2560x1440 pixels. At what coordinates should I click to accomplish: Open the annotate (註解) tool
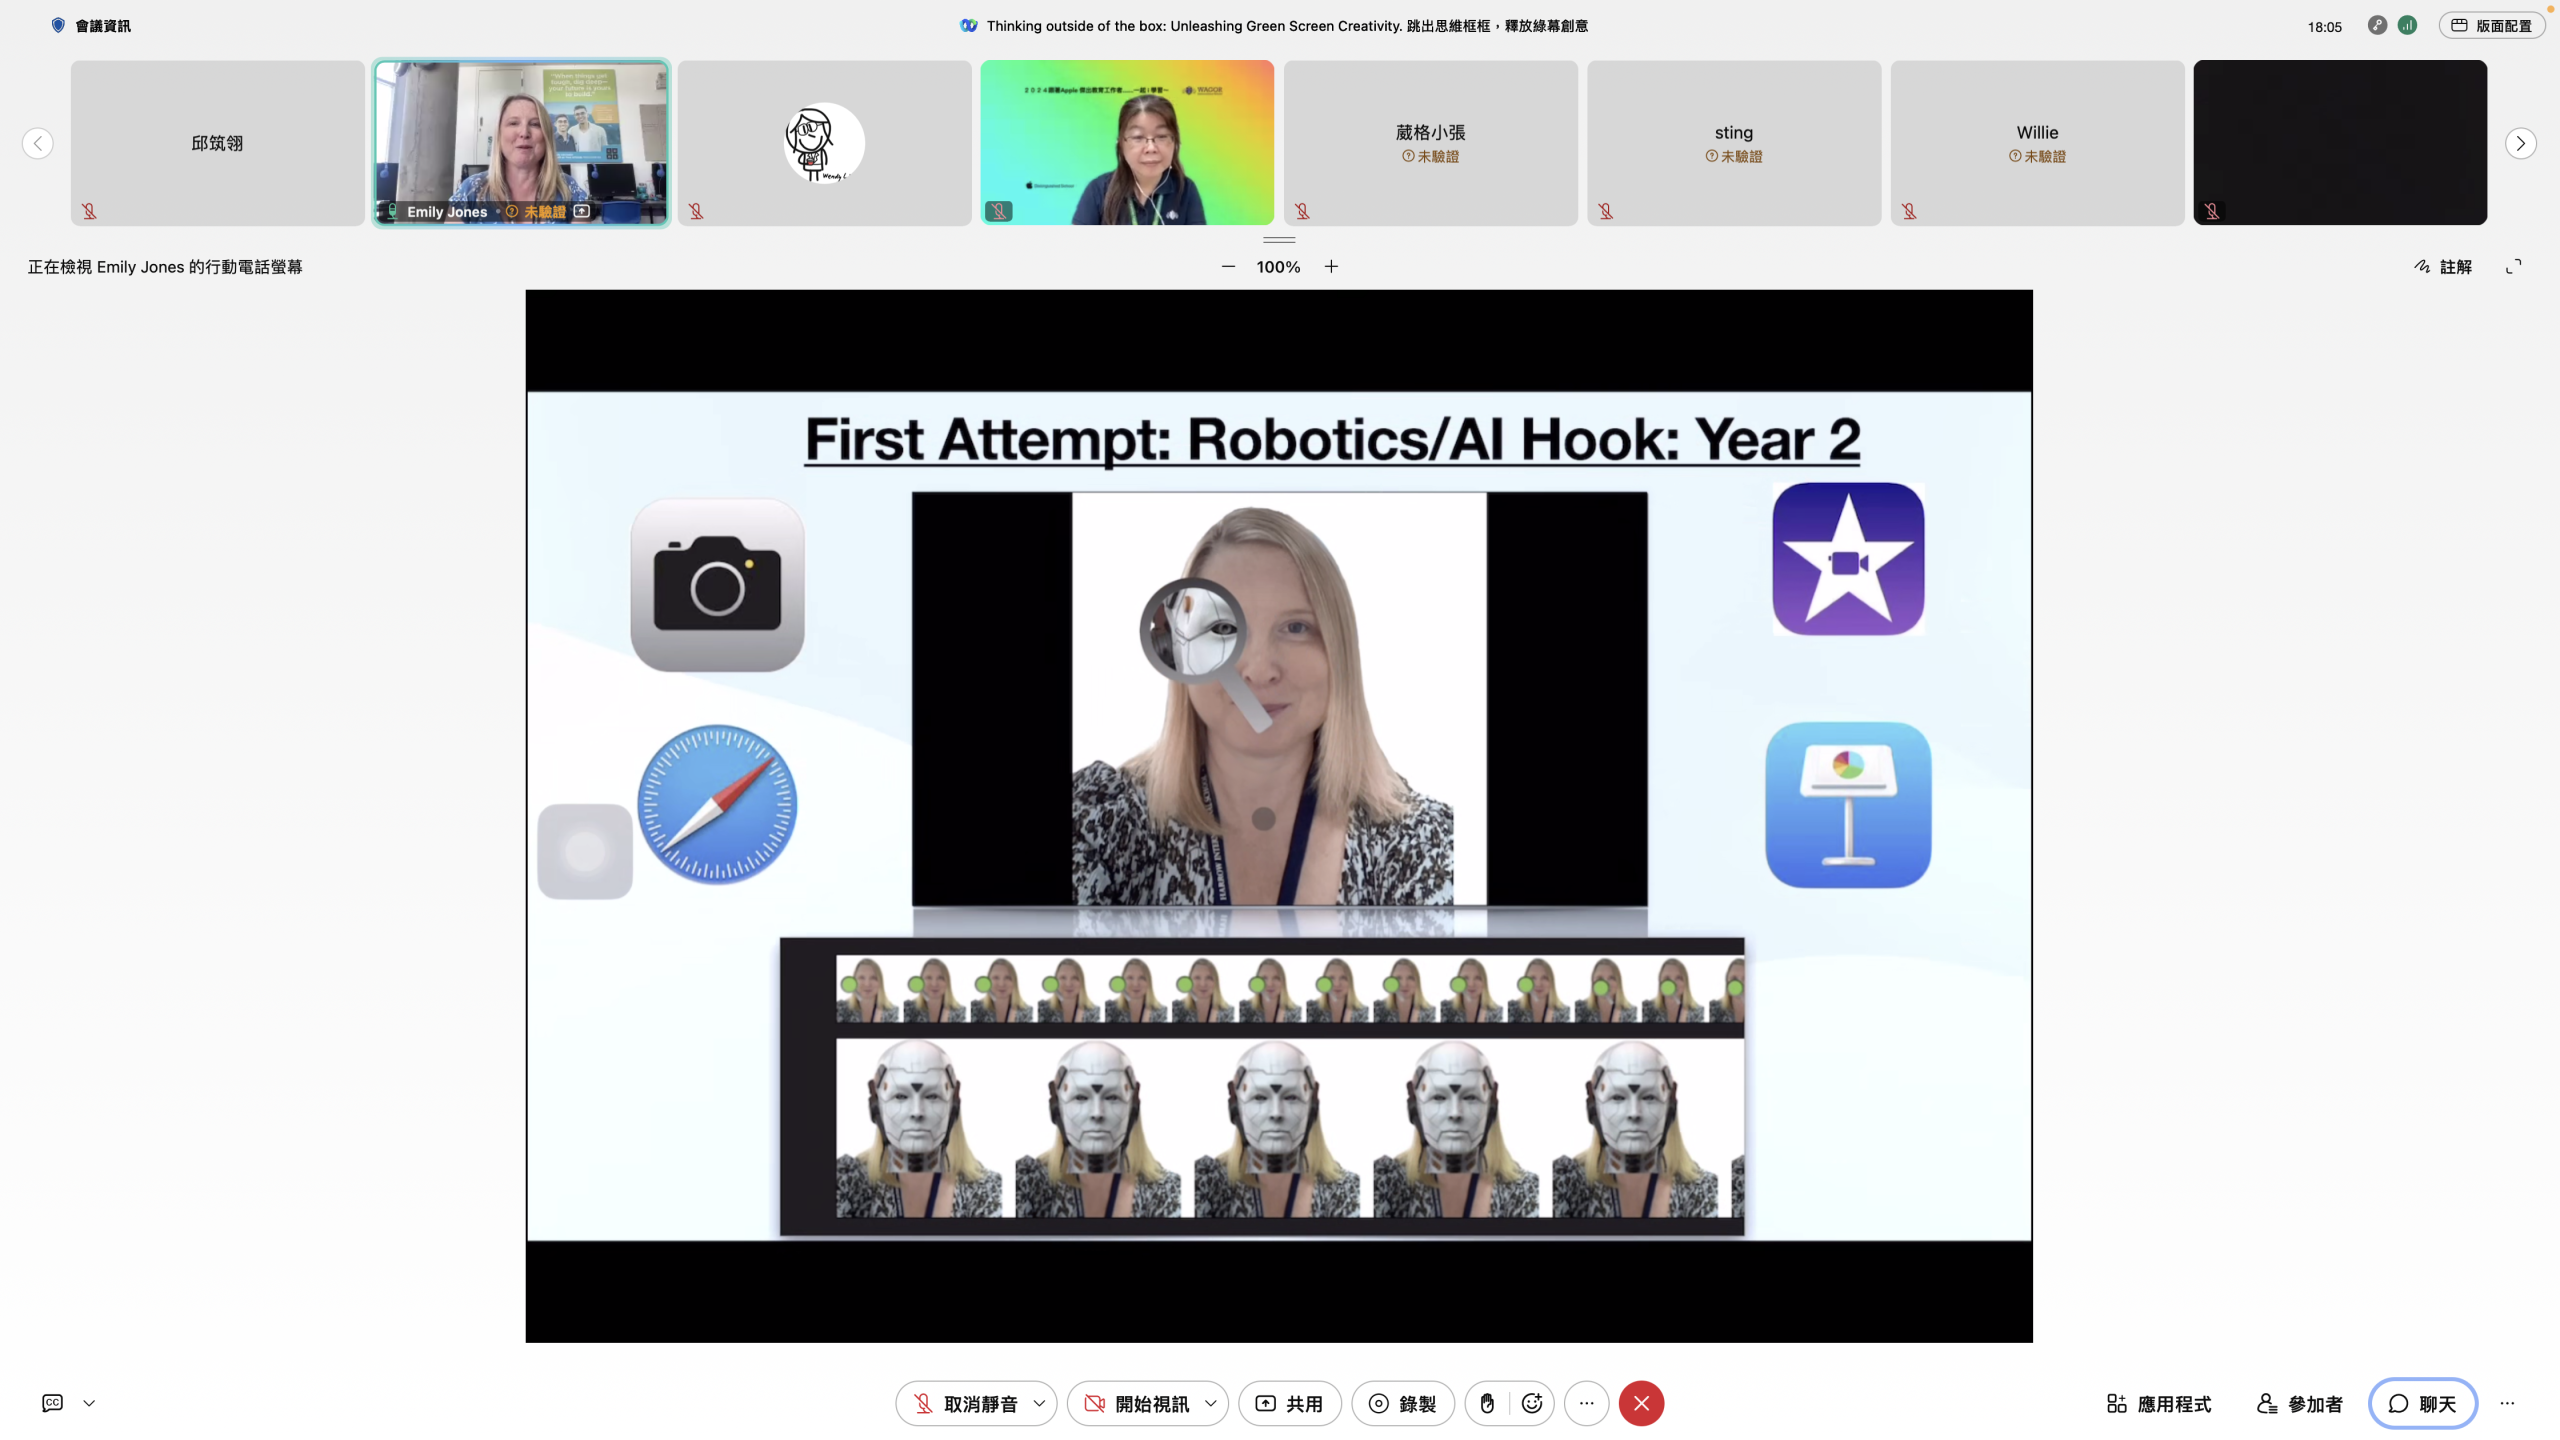click(2443, 267)
